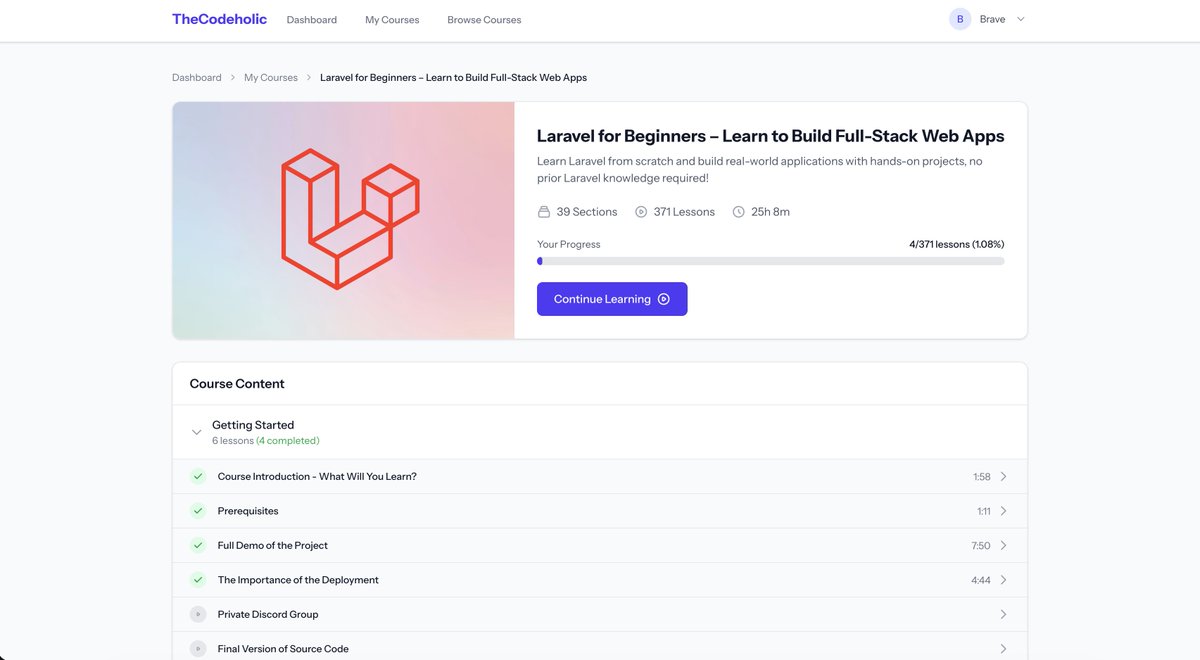
Task: Open the Full Demo of the Project lesson
Action: coord(600,546)
